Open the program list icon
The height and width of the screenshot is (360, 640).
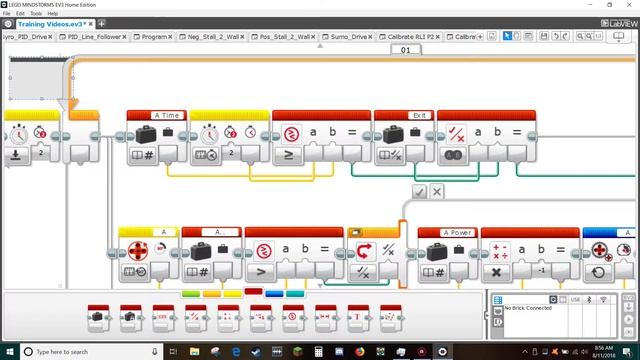click(492, 36)
